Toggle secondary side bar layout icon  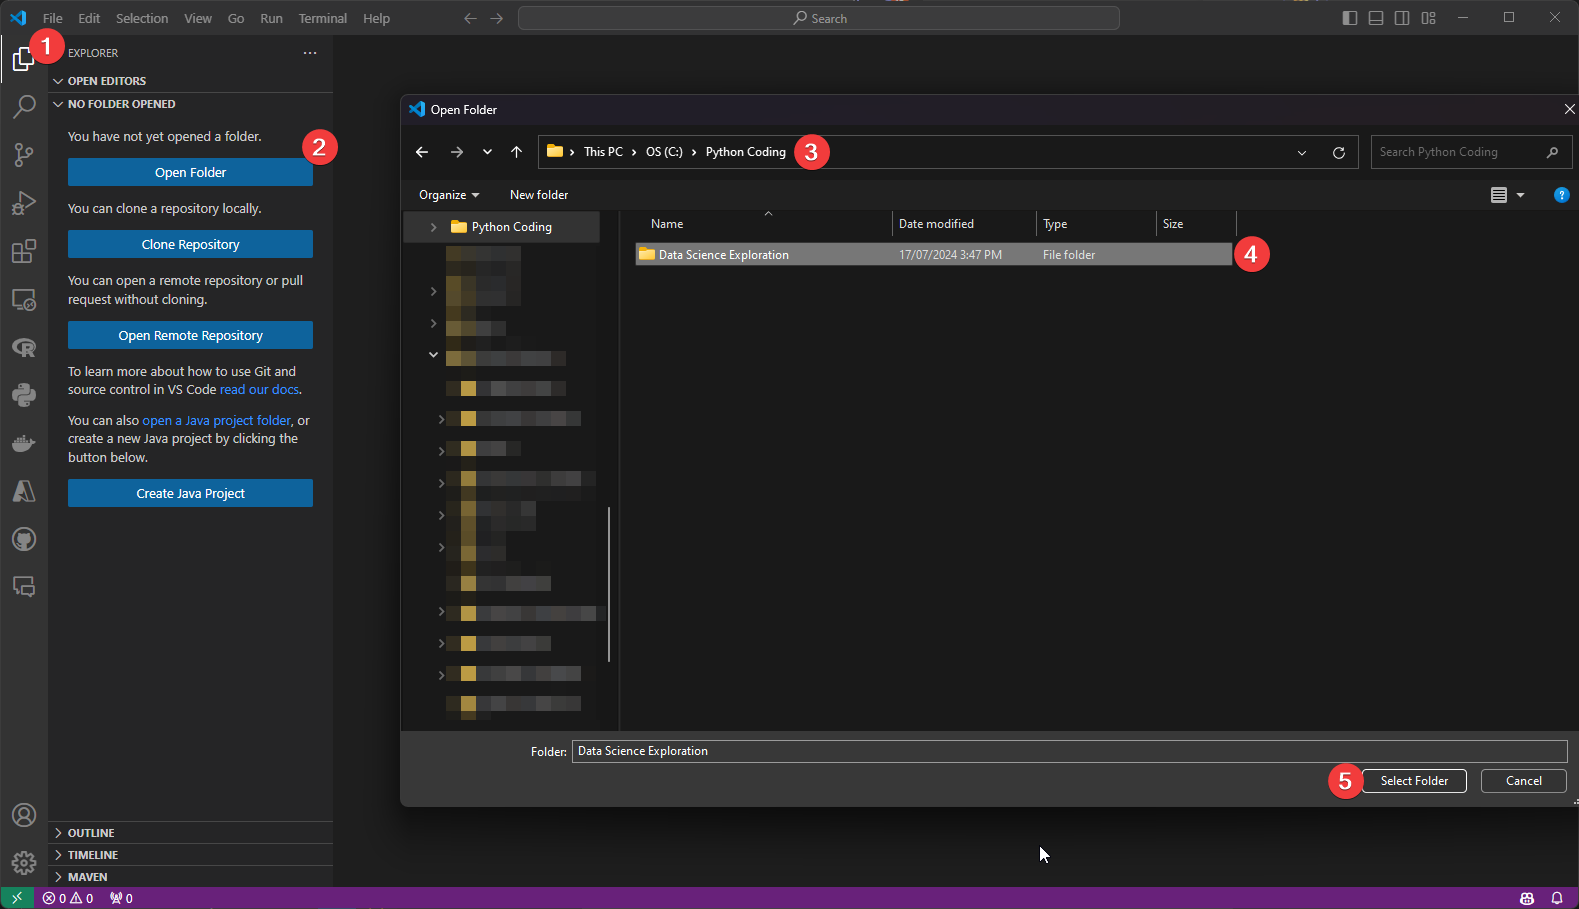tap(1402, 18)
